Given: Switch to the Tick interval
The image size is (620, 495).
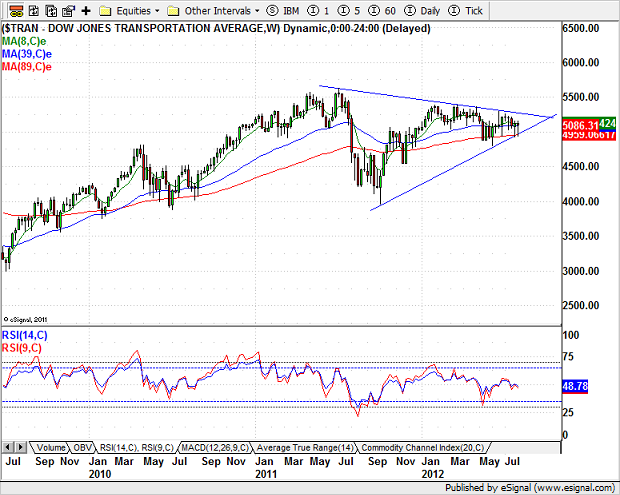Looking at the screenshot, I should point(465,11).
